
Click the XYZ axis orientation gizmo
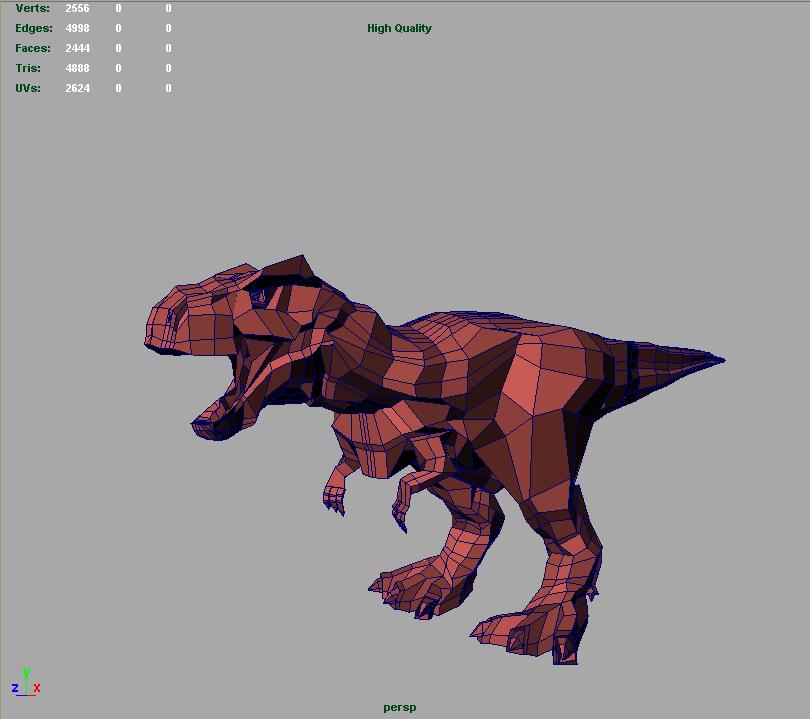pos(26,682)
